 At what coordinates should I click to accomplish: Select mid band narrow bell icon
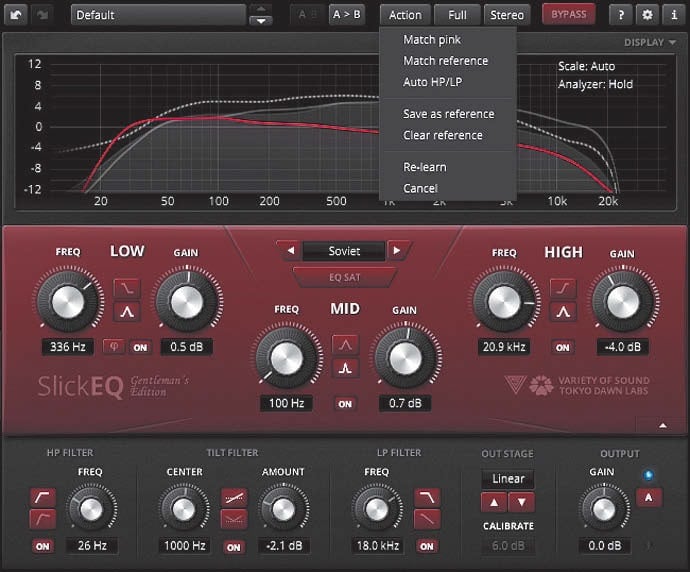pyautogui.click(x=345, y=368)
